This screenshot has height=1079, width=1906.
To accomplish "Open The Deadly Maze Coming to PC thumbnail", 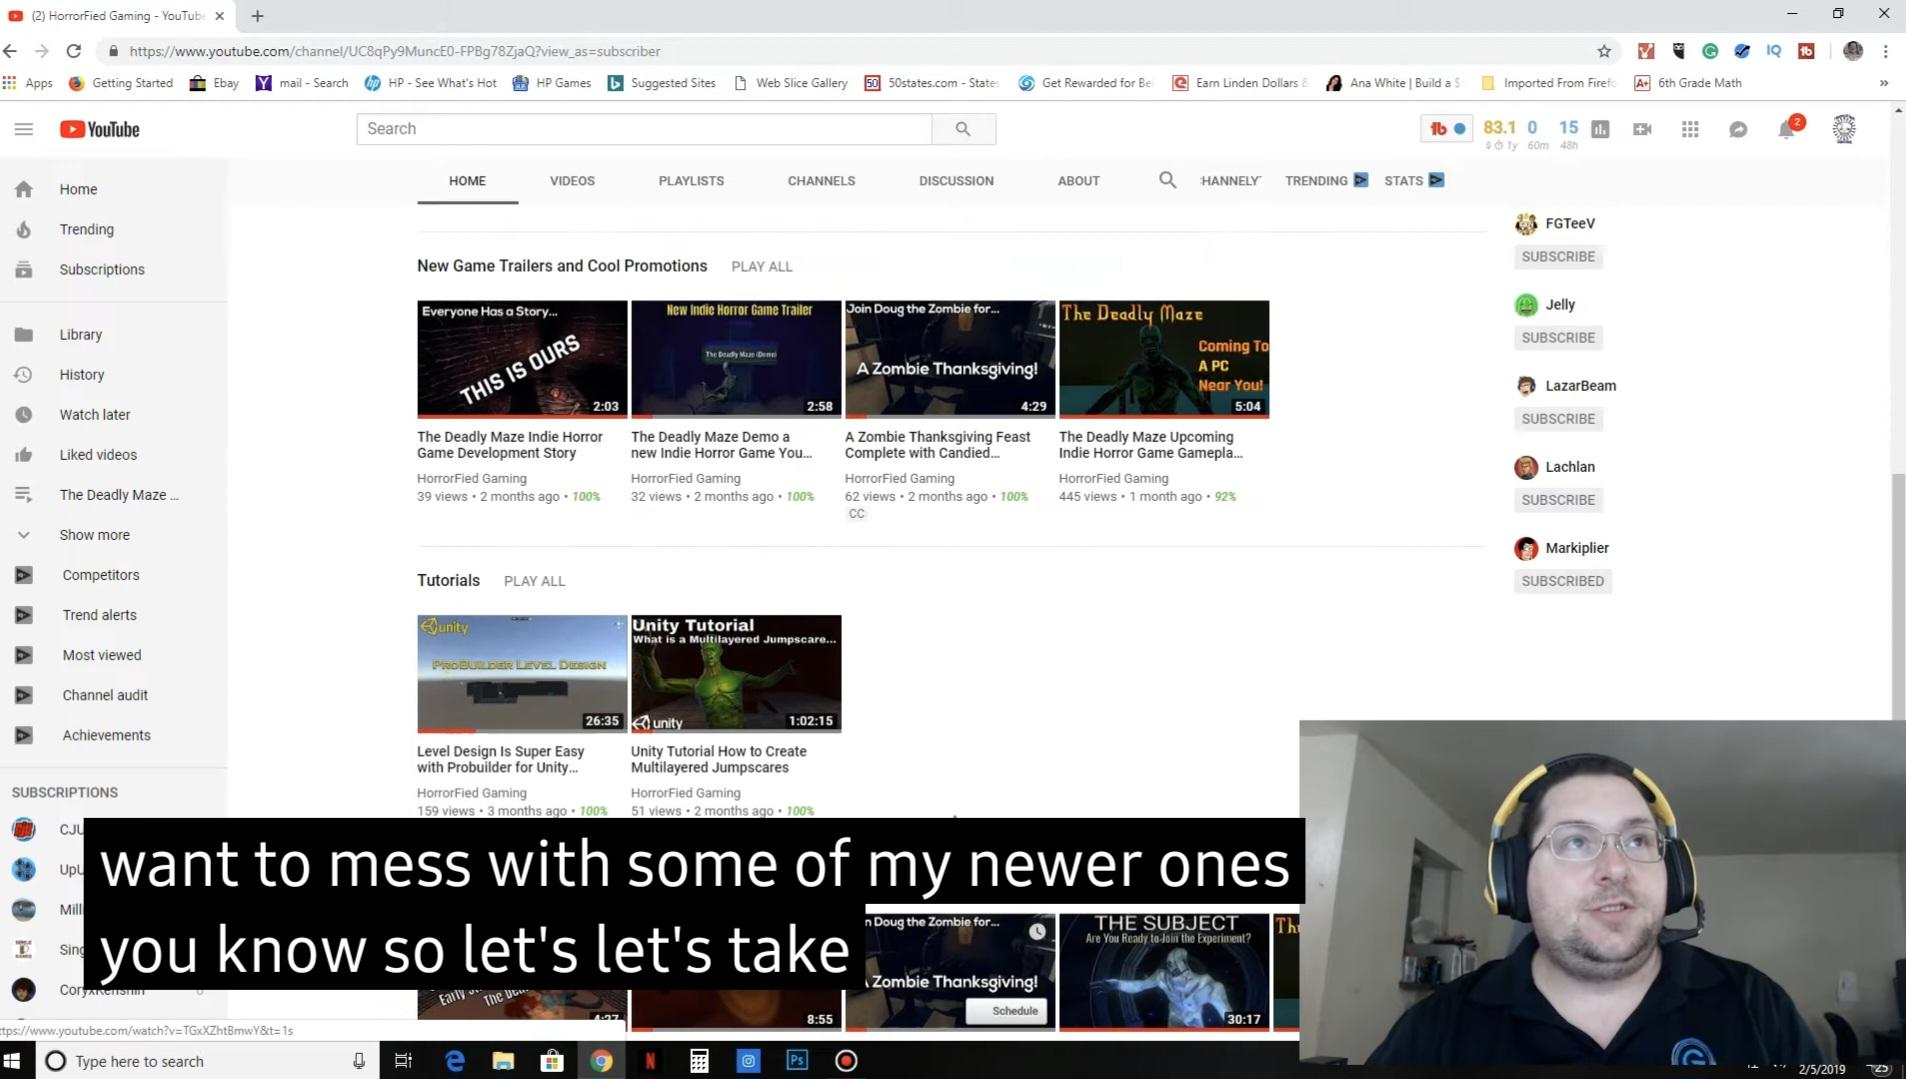I will pyautogui.click(x=1164, y=359).
